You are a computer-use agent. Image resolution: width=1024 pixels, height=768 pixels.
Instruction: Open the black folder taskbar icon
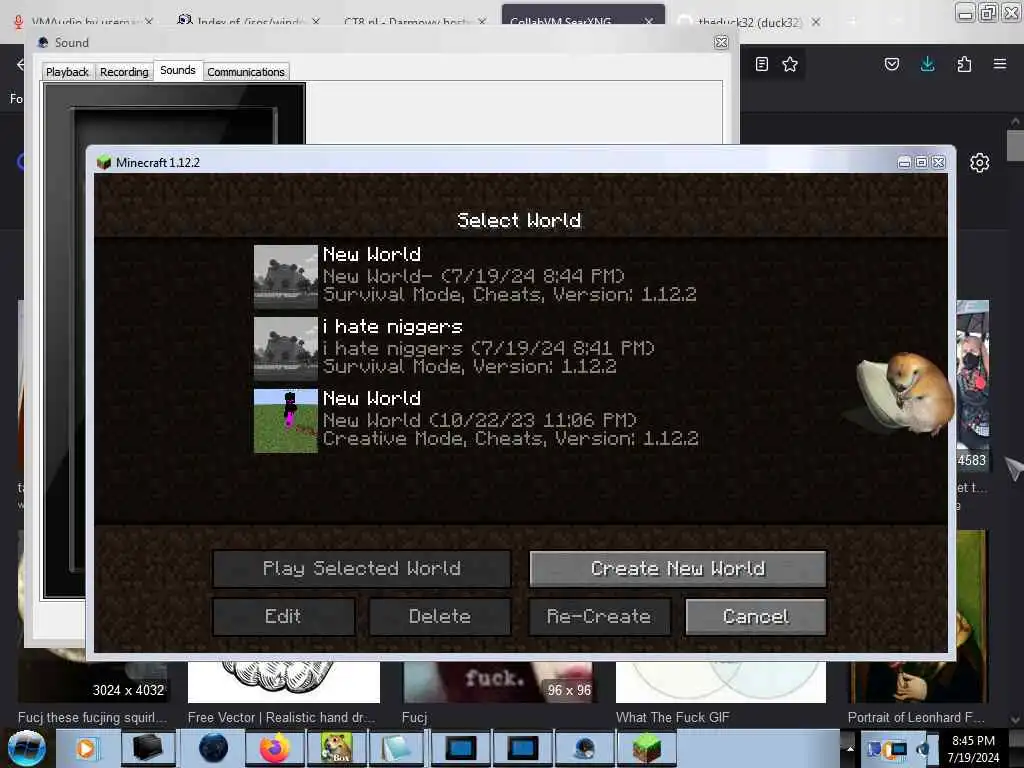coord(148,748)
